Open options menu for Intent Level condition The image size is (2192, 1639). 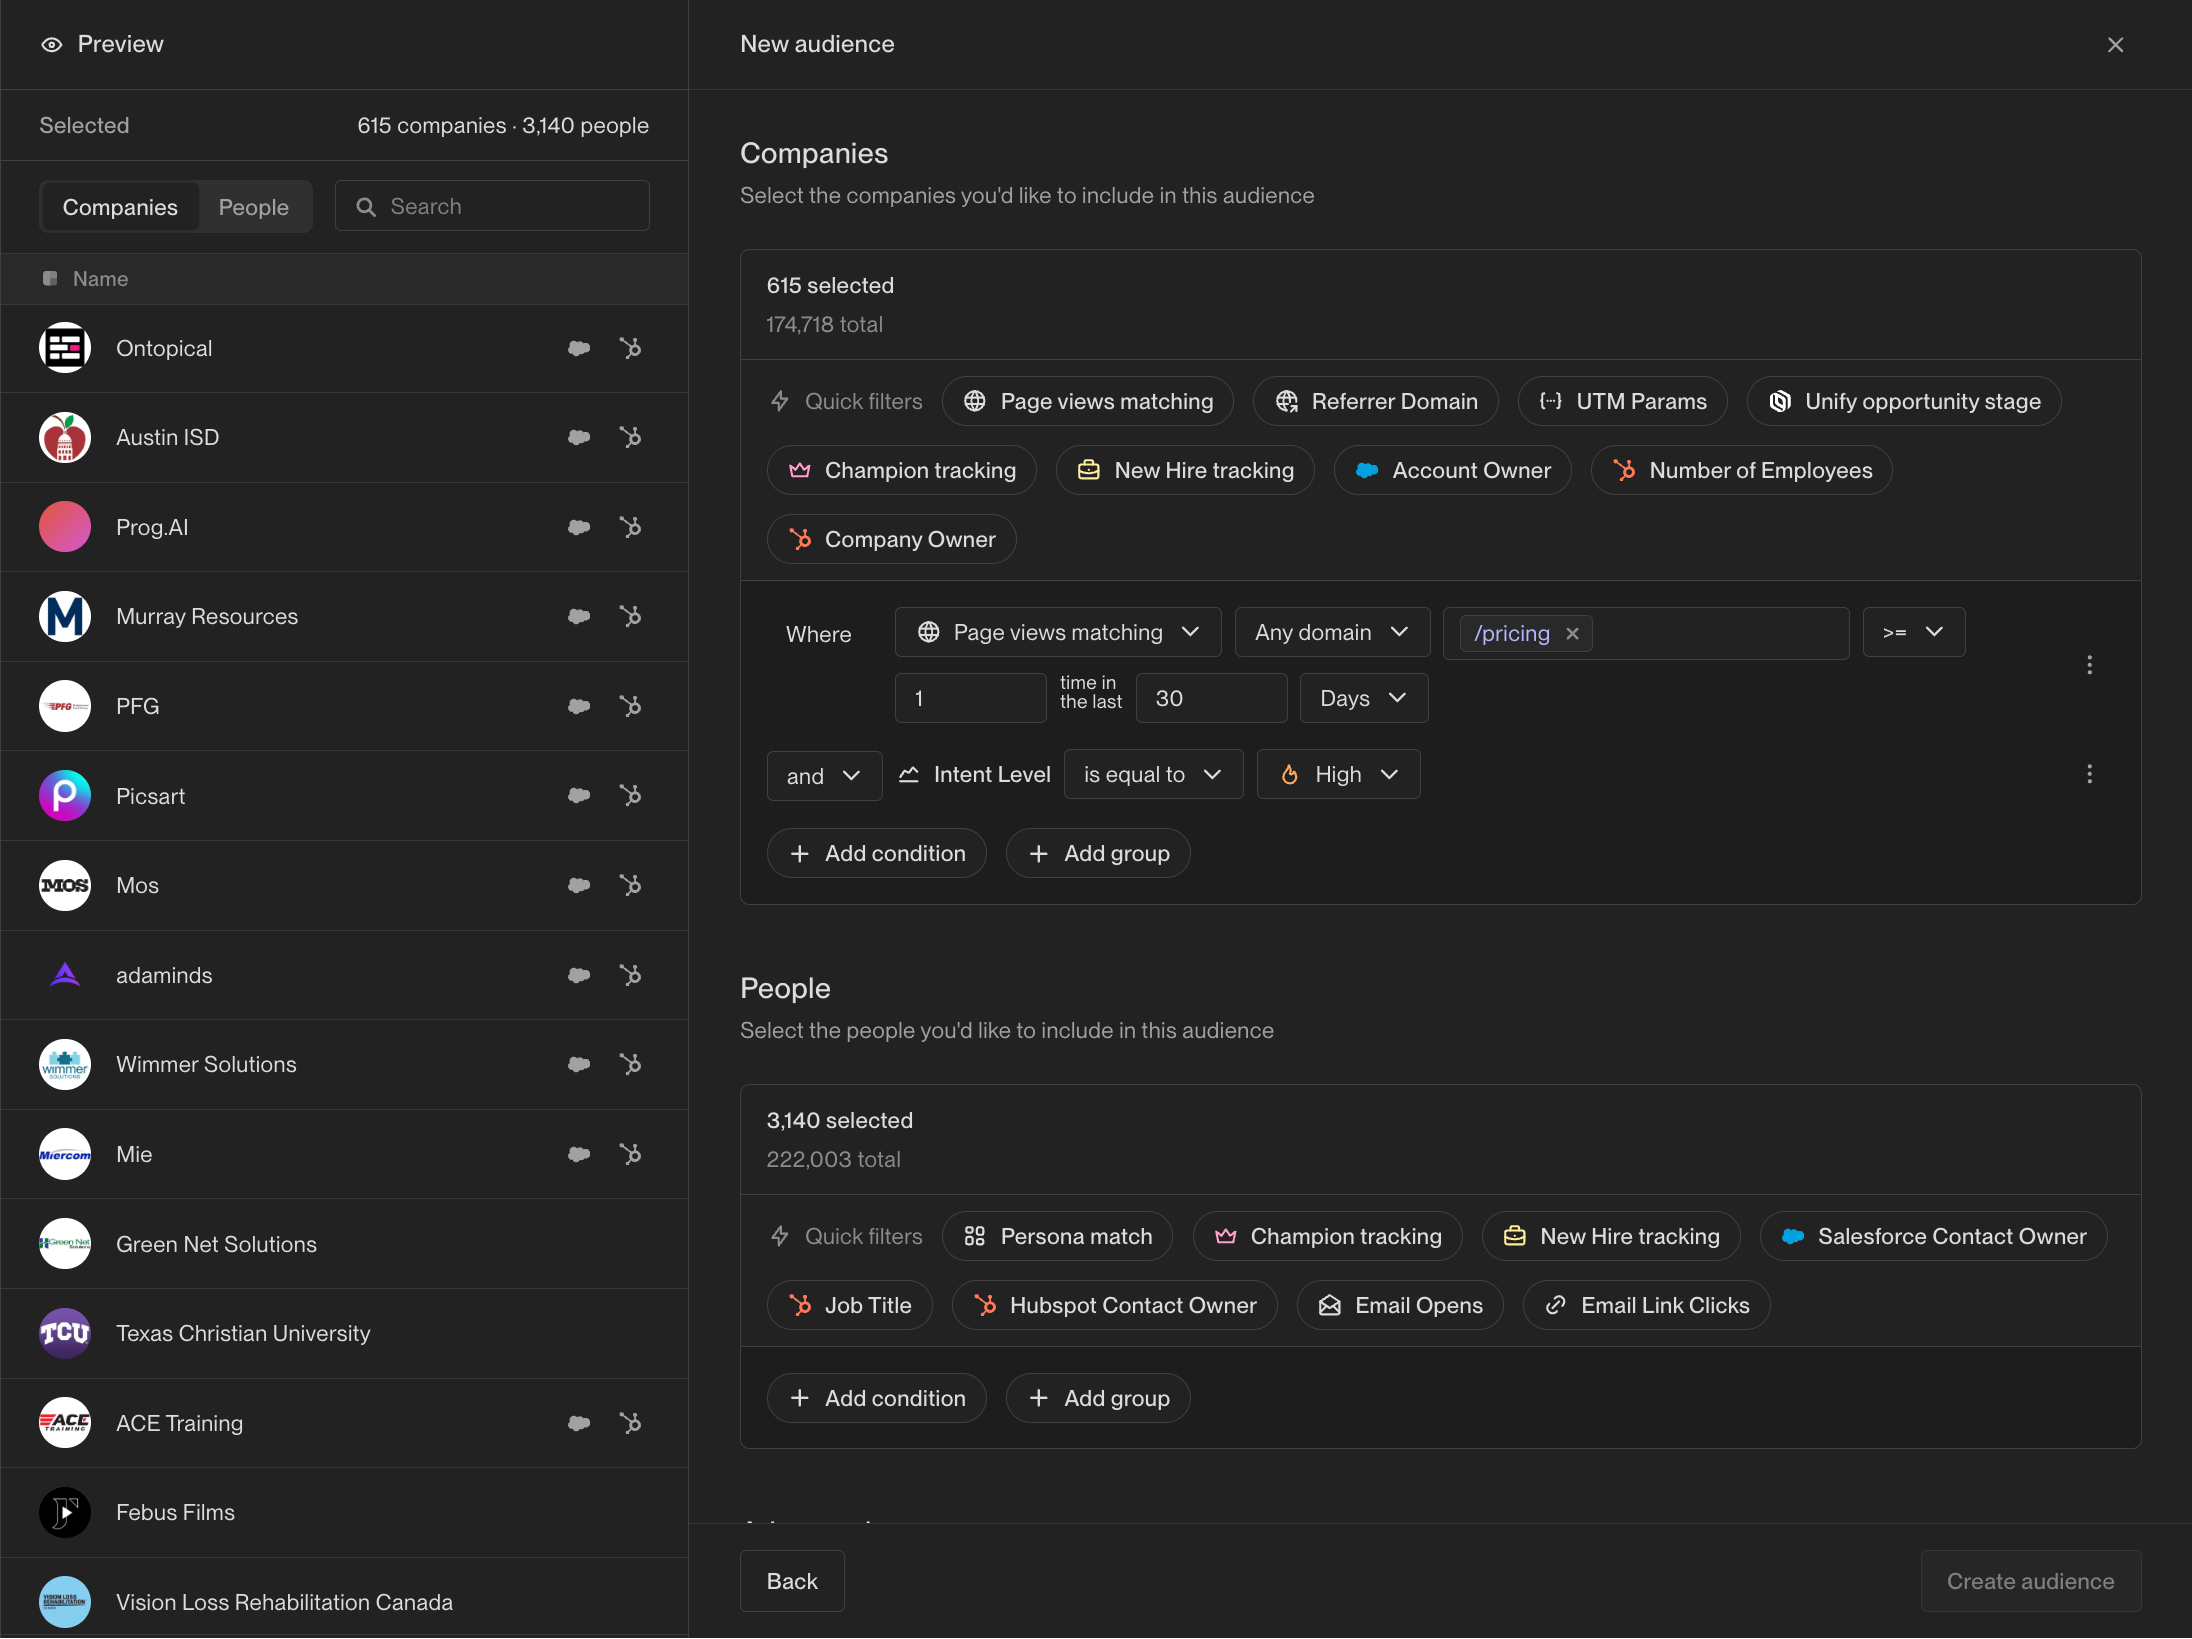click(2089, 774)
